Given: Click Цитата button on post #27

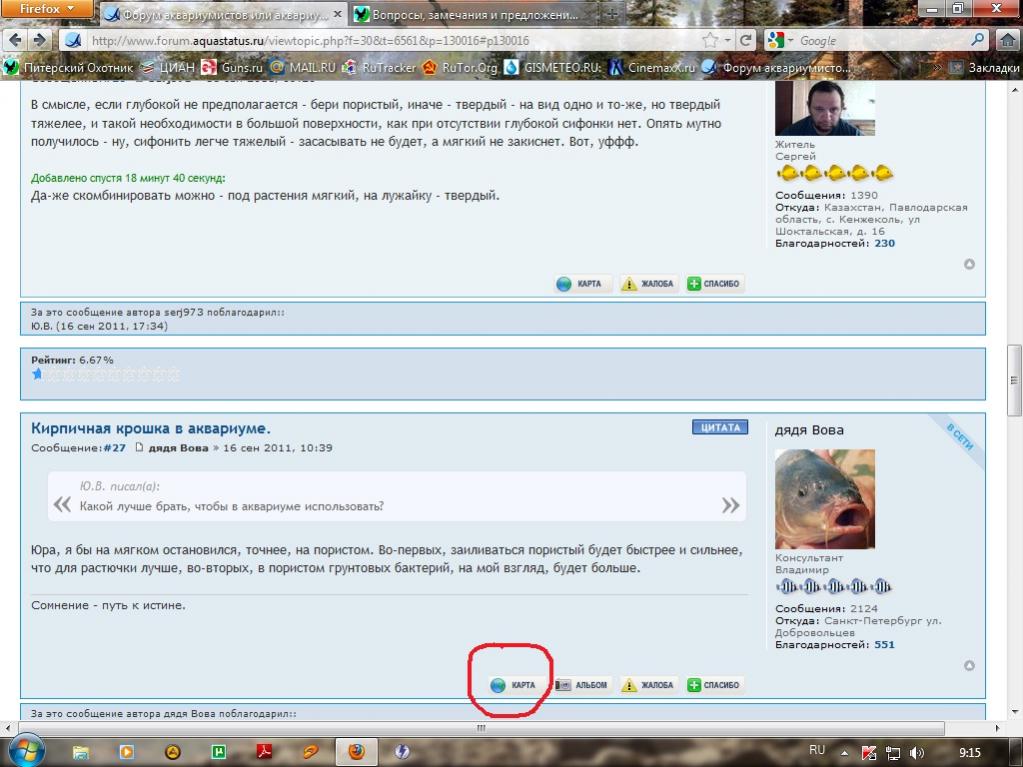Looking at the screenshot, I should point(719,427).
